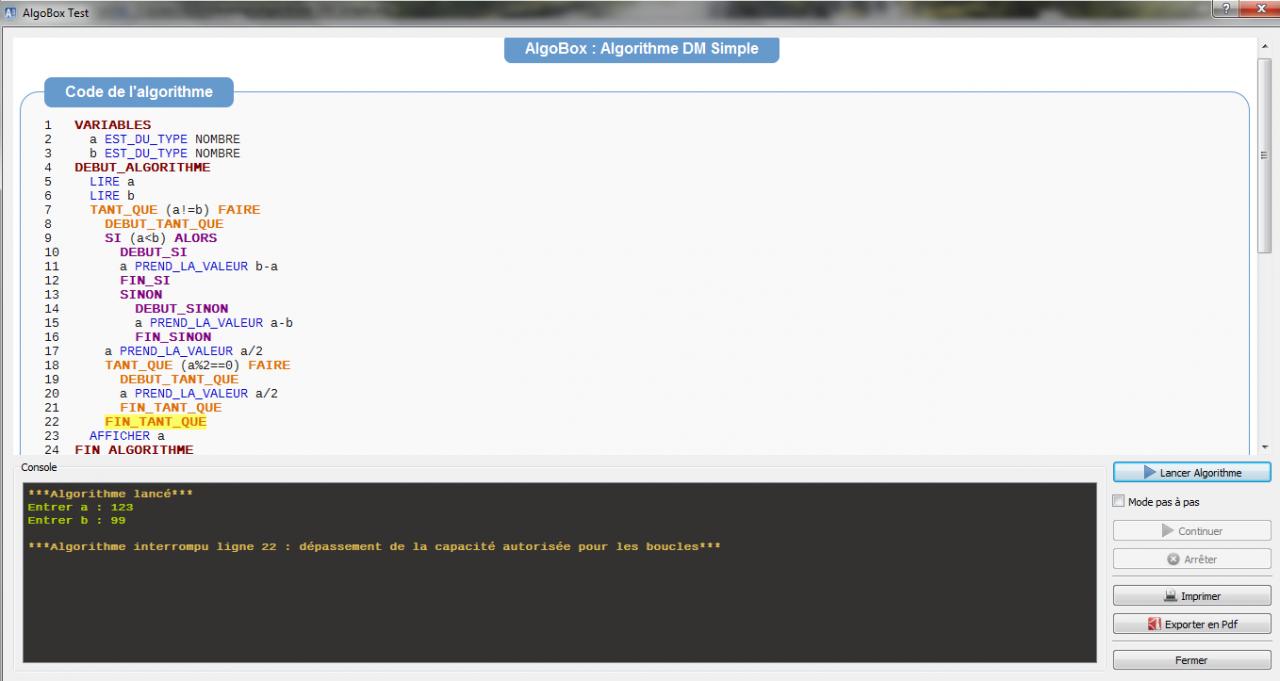Viewport: 1280px width, 681px height.
Task: Print using the Imprimer button
Action: [1192, 596]
